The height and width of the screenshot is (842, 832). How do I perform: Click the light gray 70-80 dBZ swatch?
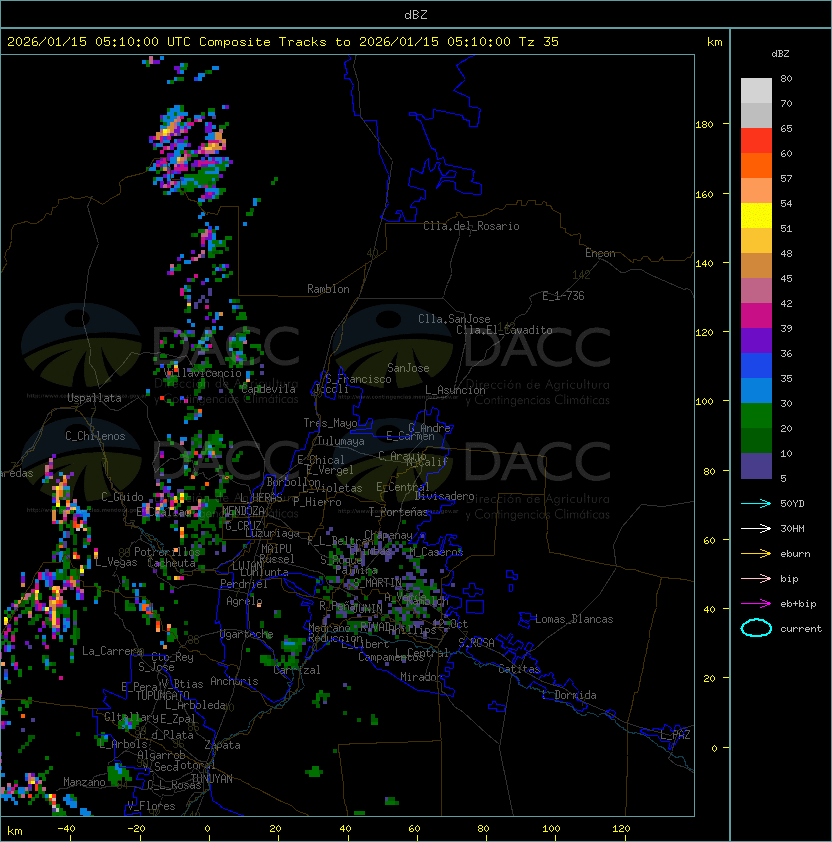click(x=756, y=91)
